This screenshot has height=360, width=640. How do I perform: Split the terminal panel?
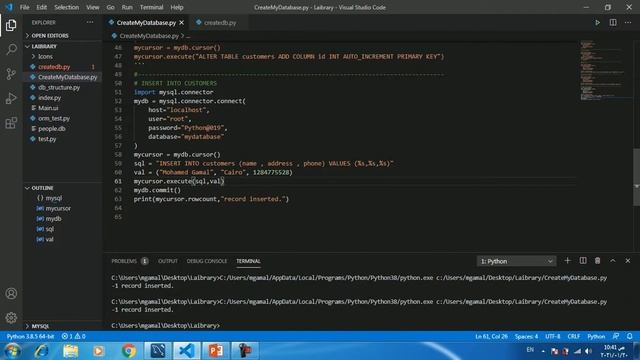[583, 261]
